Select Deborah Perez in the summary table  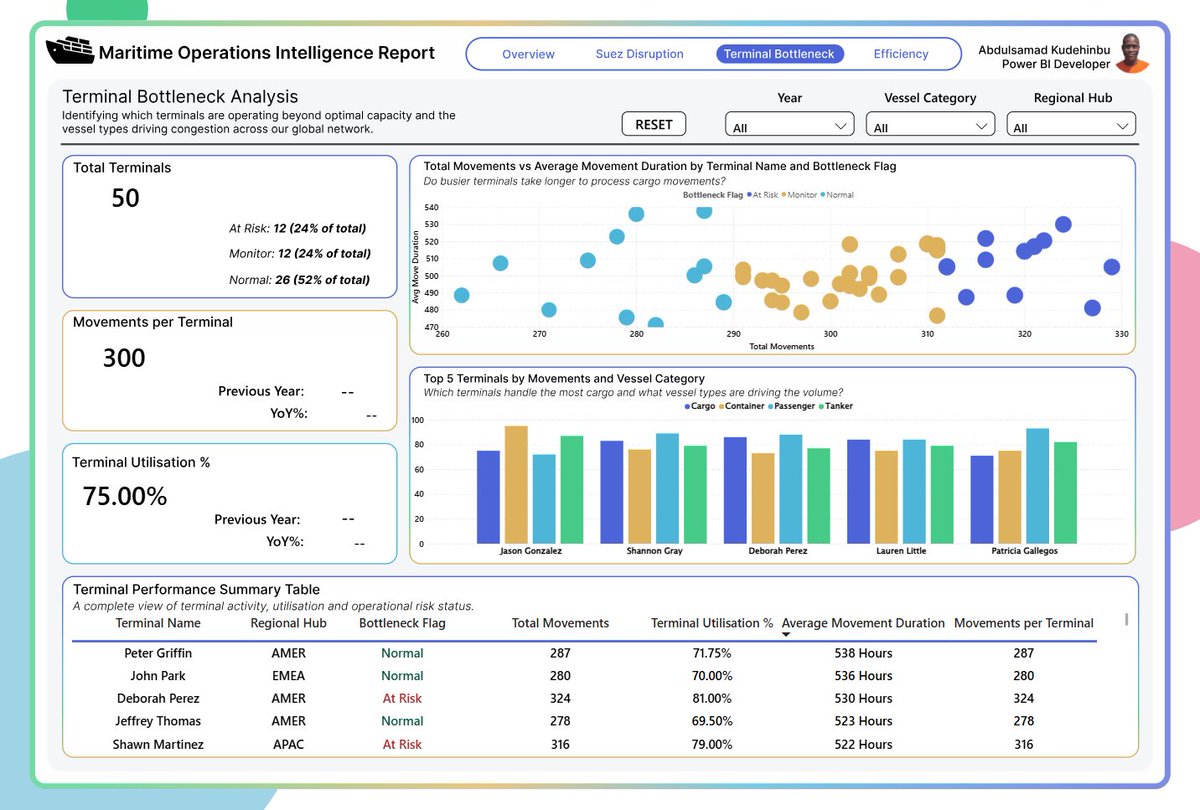point(158,699)
